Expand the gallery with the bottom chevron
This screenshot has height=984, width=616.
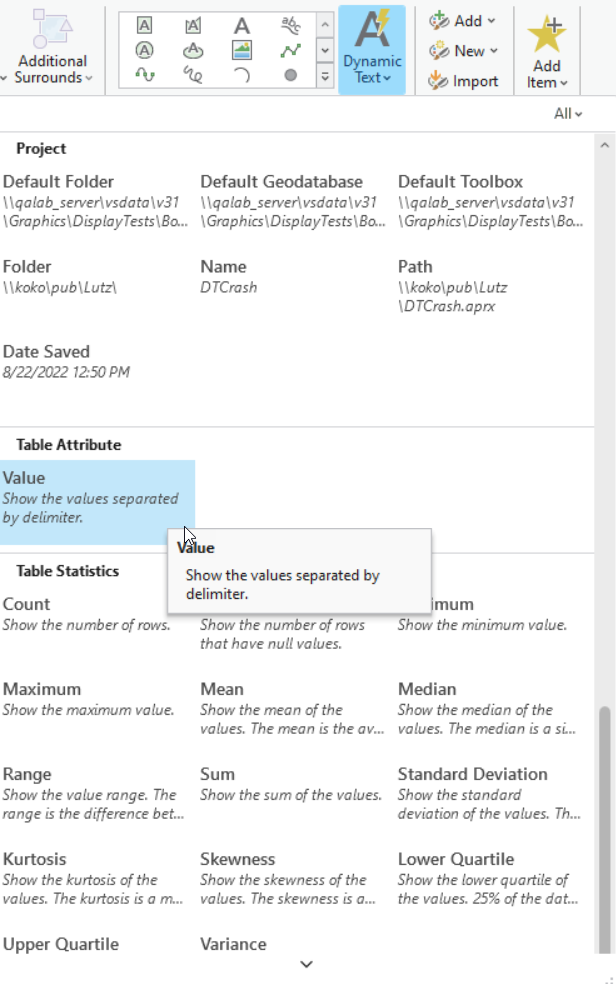click(307, 964)
